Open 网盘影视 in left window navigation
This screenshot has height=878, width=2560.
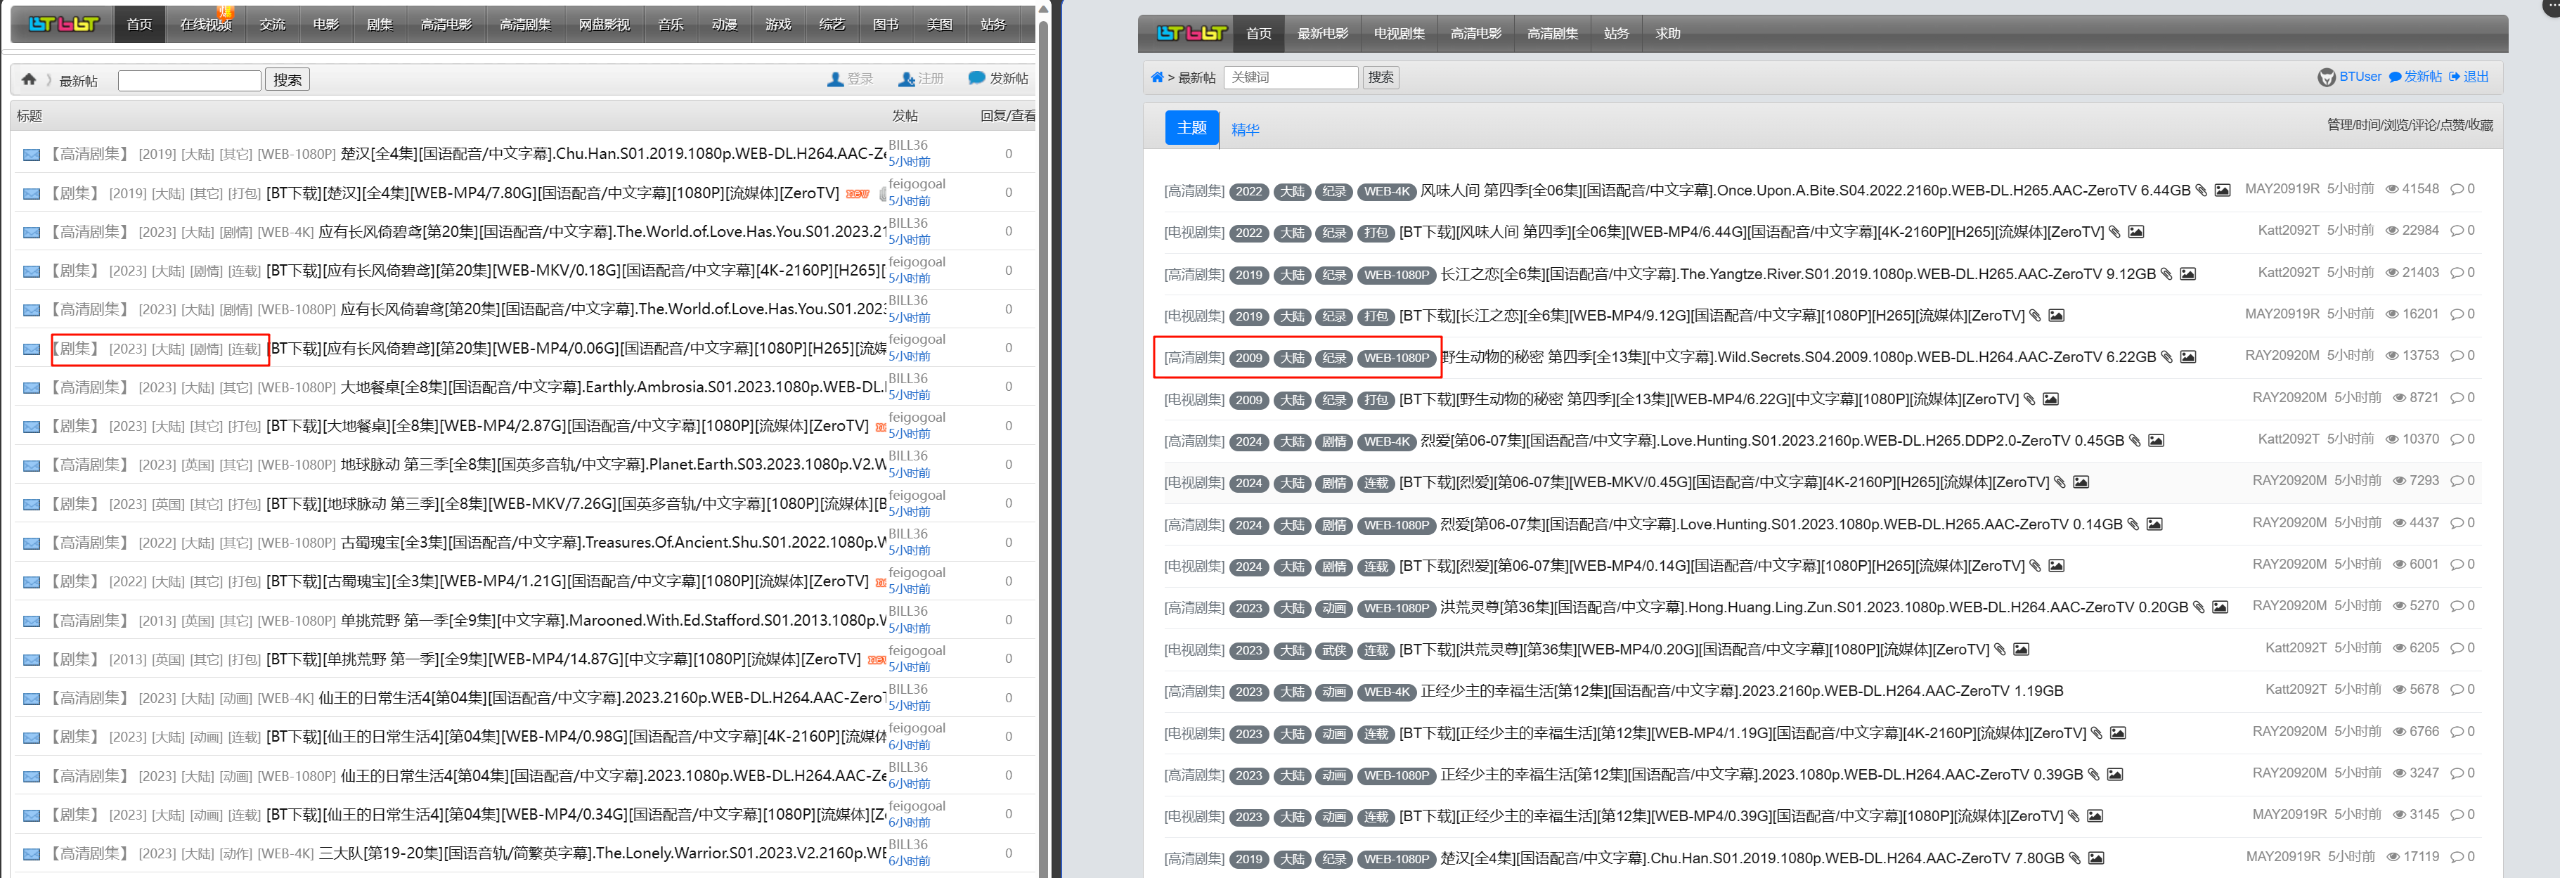pyautogui.click(x=604, y=24)
